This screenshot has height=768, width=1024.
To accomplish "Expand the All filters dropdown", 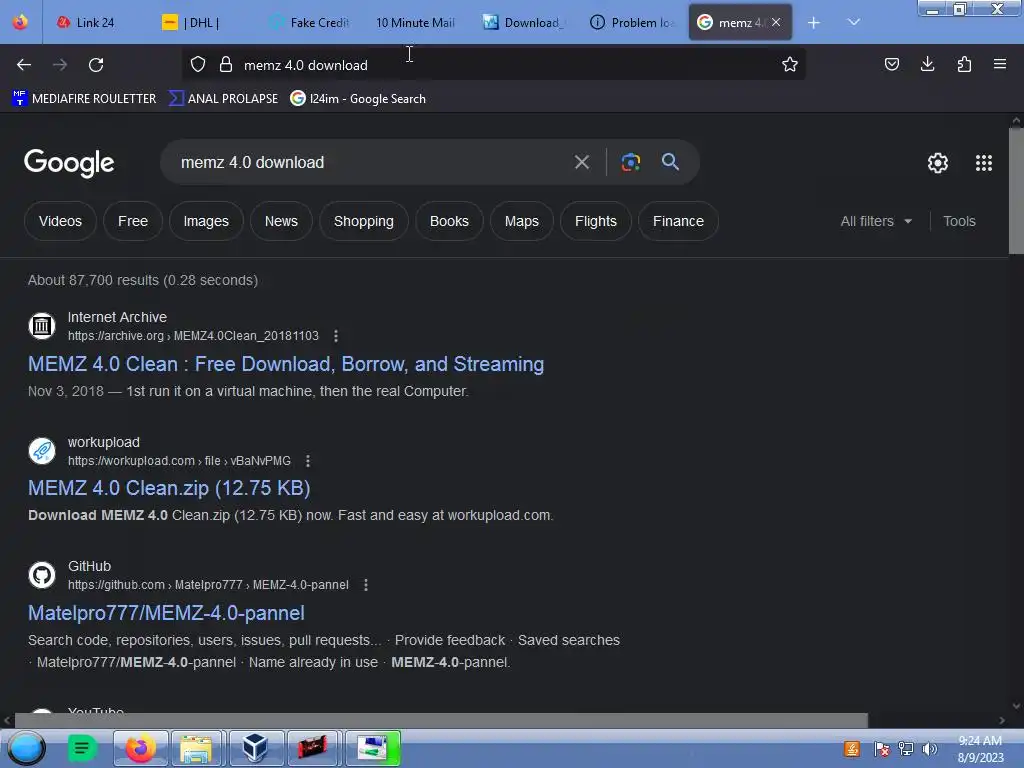I will tap(876, 221).
